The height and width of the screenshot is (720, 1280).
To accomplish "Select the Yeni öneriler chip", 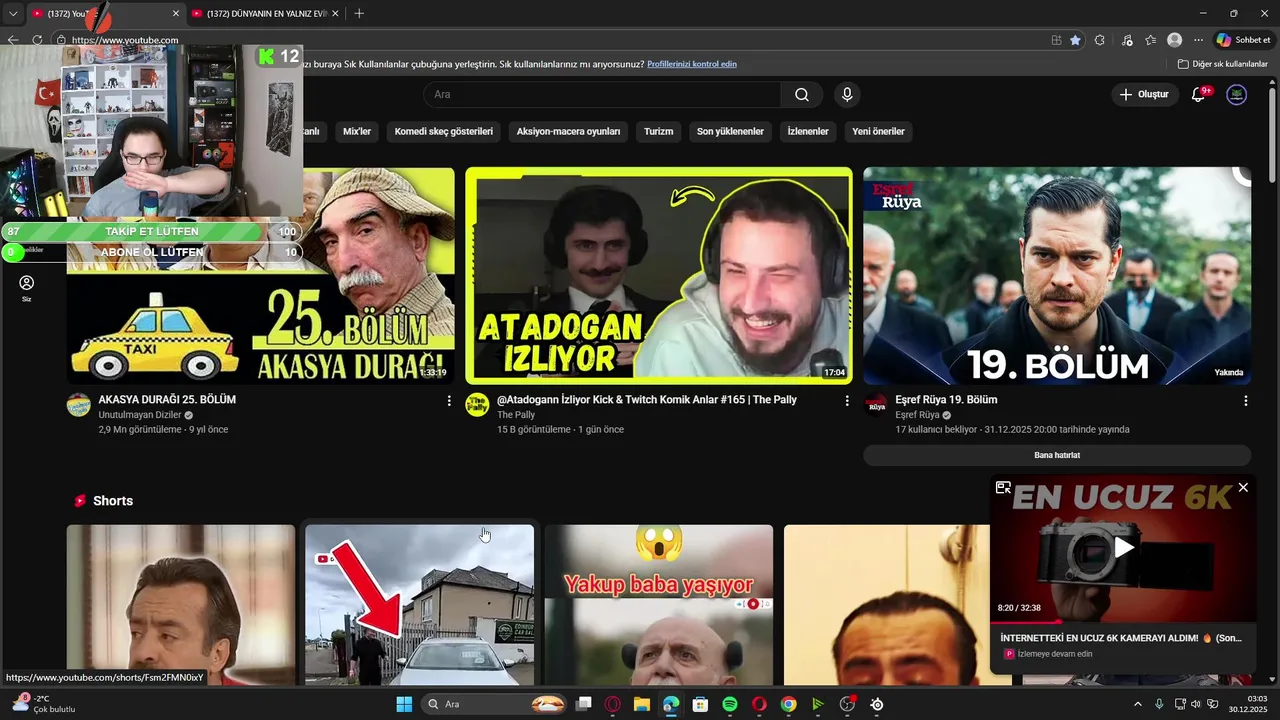I will 878,131.
